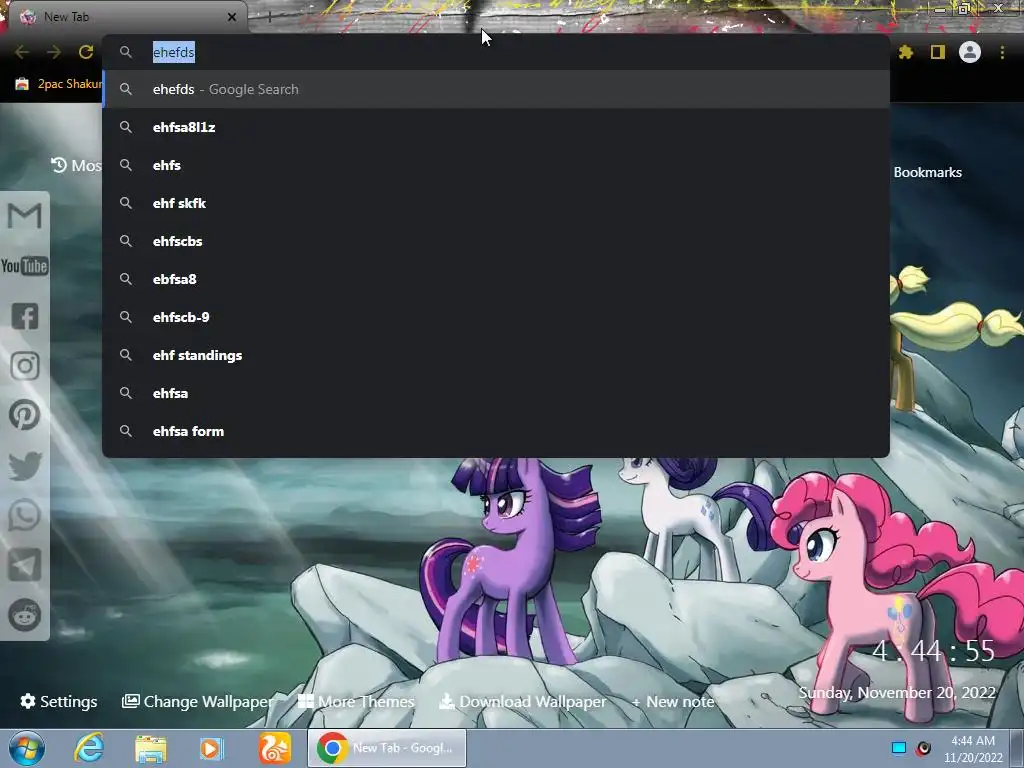
Task: Open Twitter from the sidebar
Action: (25, 466)
